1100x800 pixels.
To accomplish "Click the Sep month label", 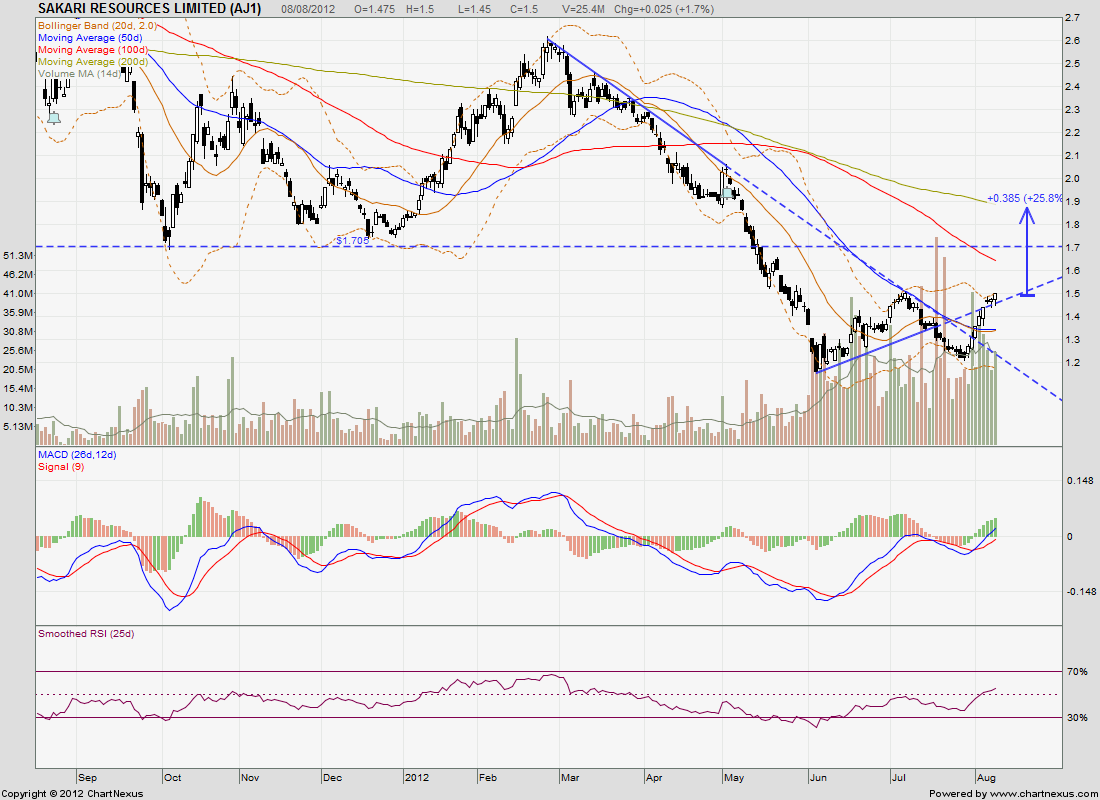I will point(88,778).
